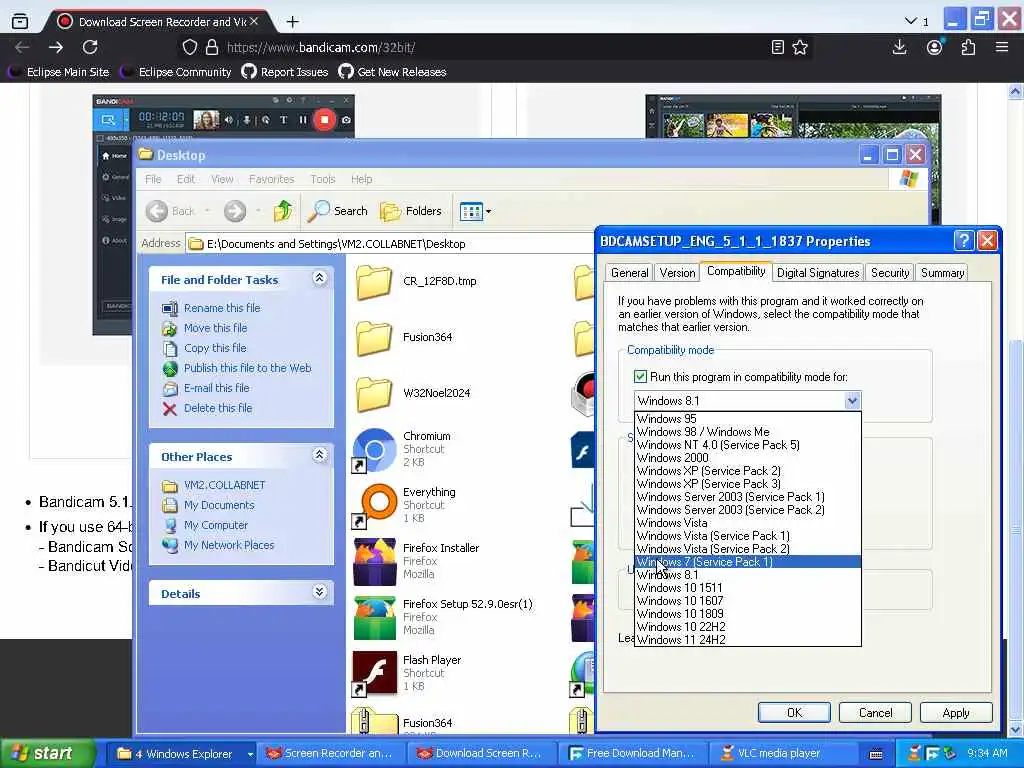Choose Windows Vista option
Viewport: 1024px width, 768px height.
pos(747,523)
